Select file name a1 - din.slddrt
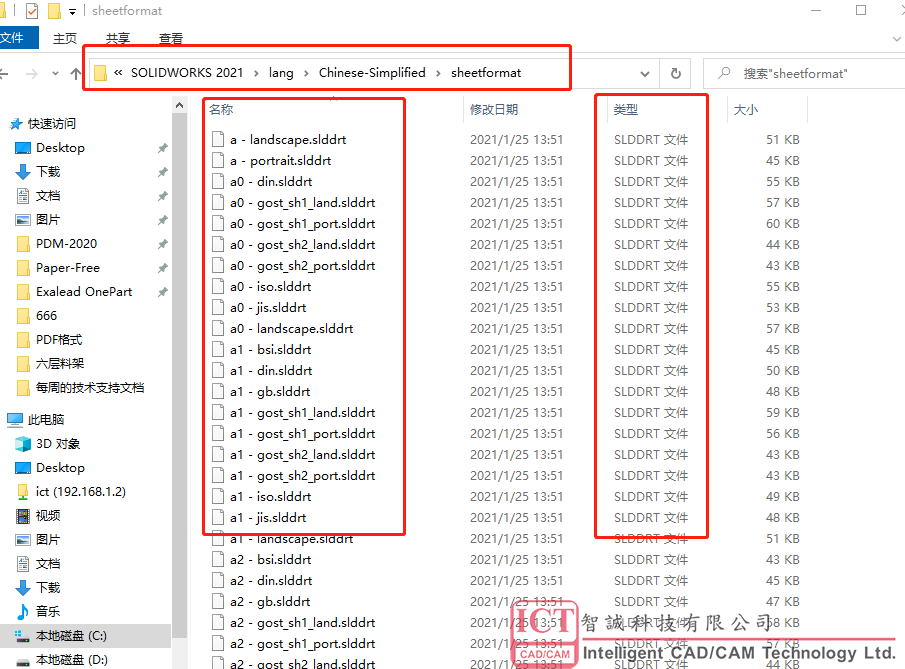The height and width of the screenshot is (669, 905). pyautogui.click(x=271, y=371)
